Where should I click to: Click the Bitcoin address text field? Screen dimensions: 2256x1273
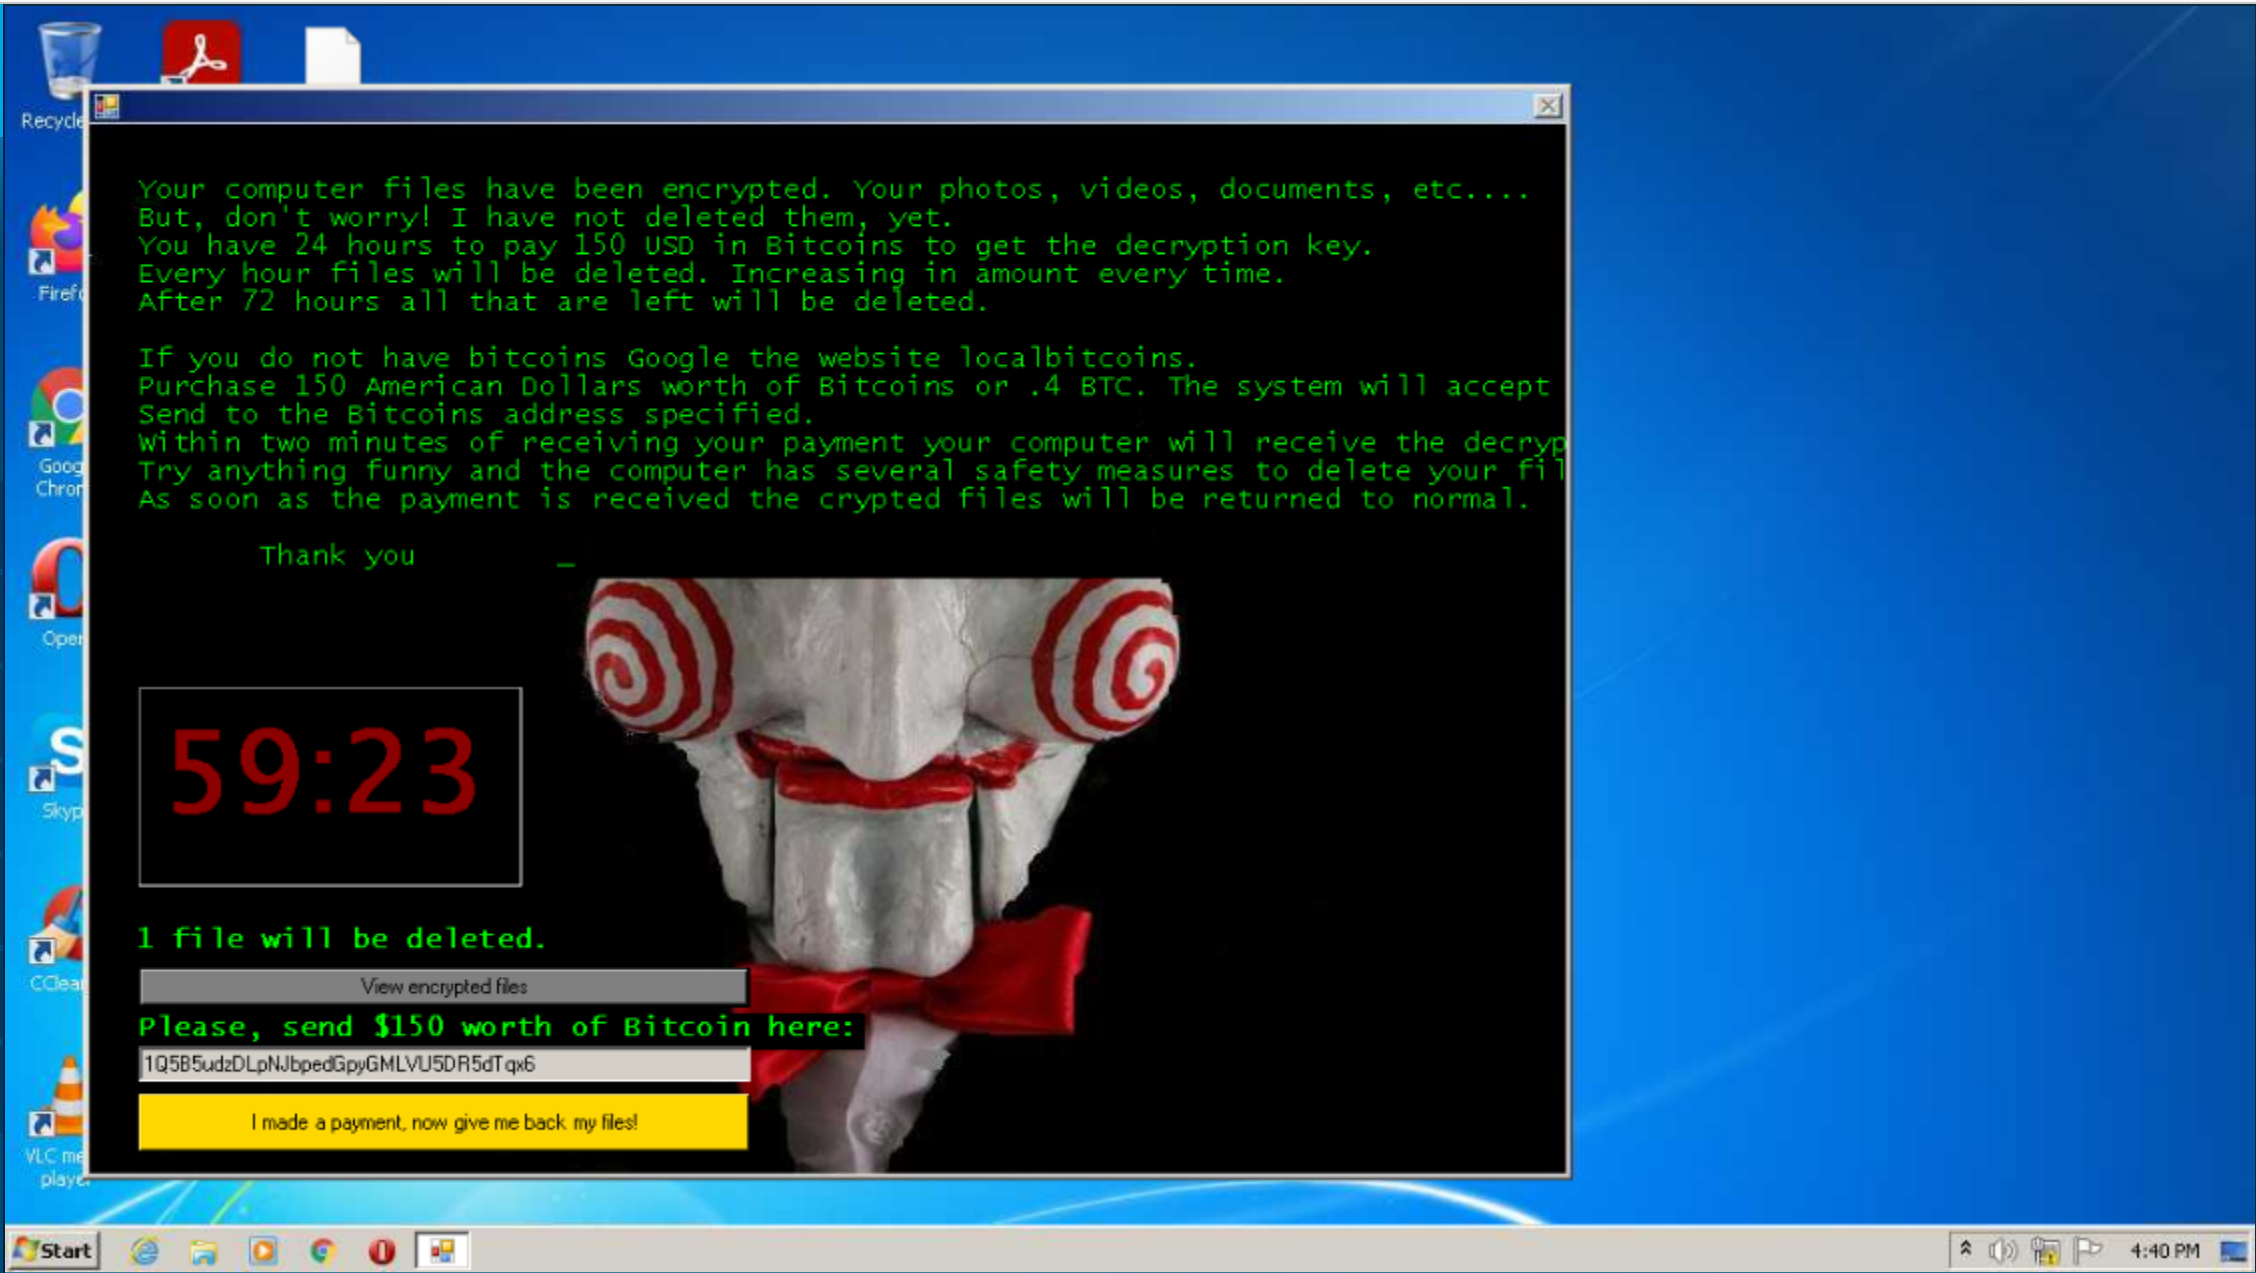pos(443,1064)
